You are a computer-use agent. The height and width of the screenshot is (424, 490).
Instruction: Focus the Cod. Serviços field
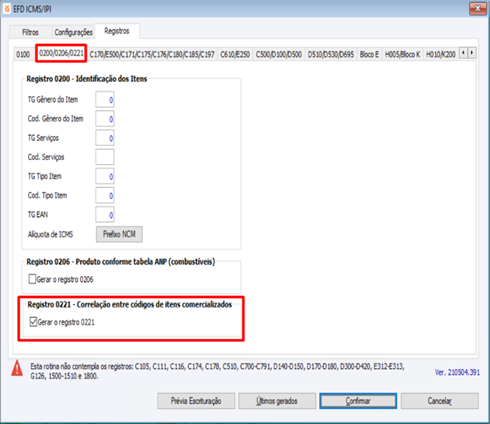(x=105, y=157)
